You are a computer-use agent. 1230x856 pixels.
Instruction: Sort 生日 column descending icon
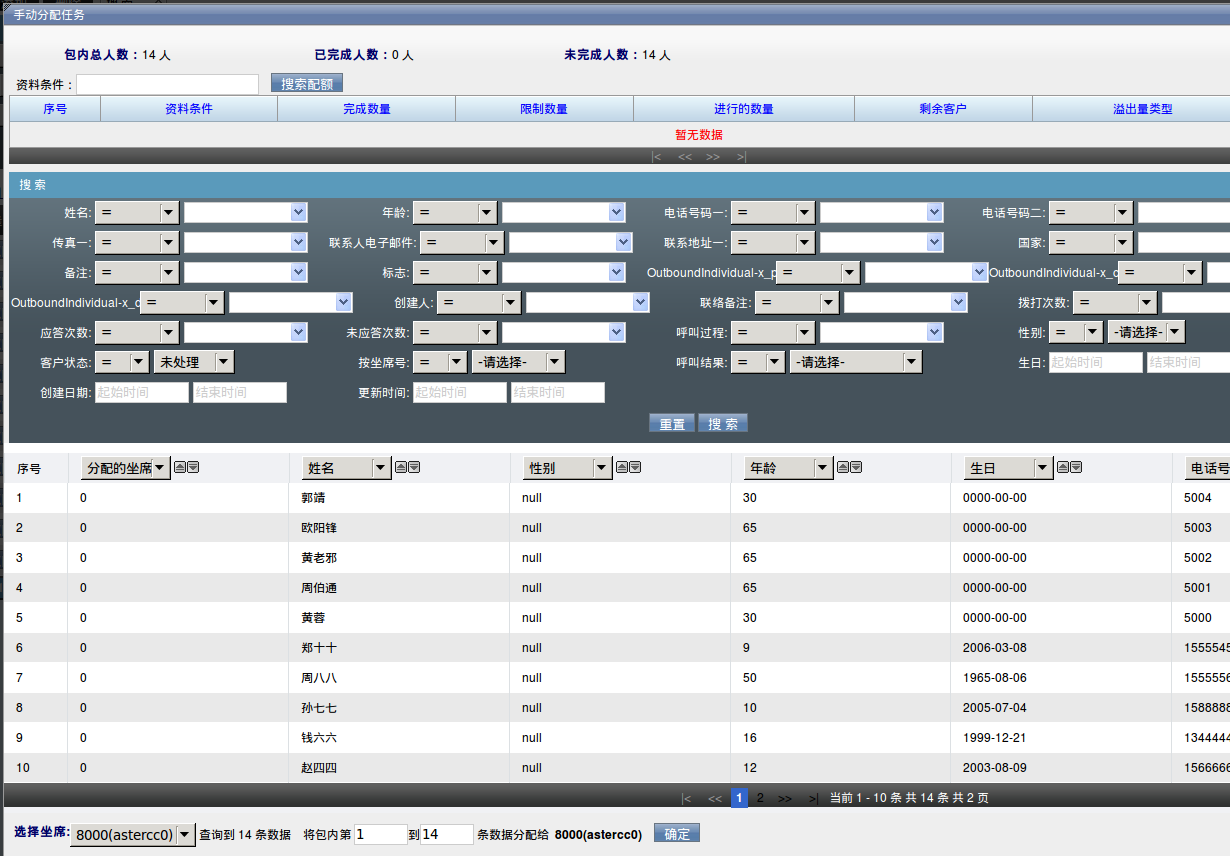(1076, 467)
